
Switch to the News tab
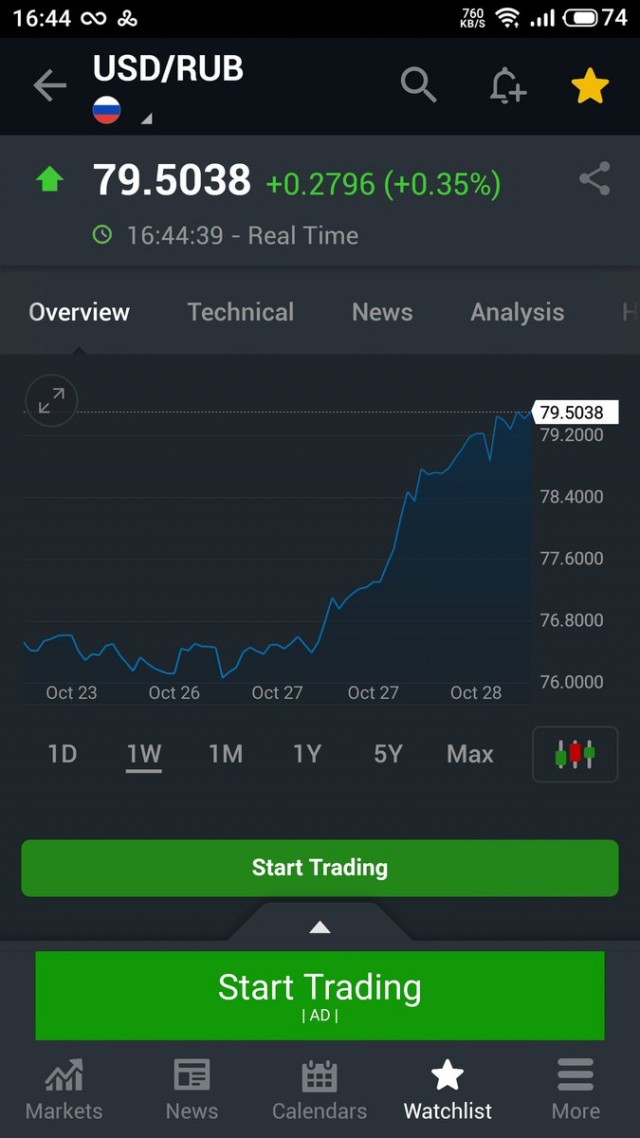pyautogui.click(x=382, y=312)
